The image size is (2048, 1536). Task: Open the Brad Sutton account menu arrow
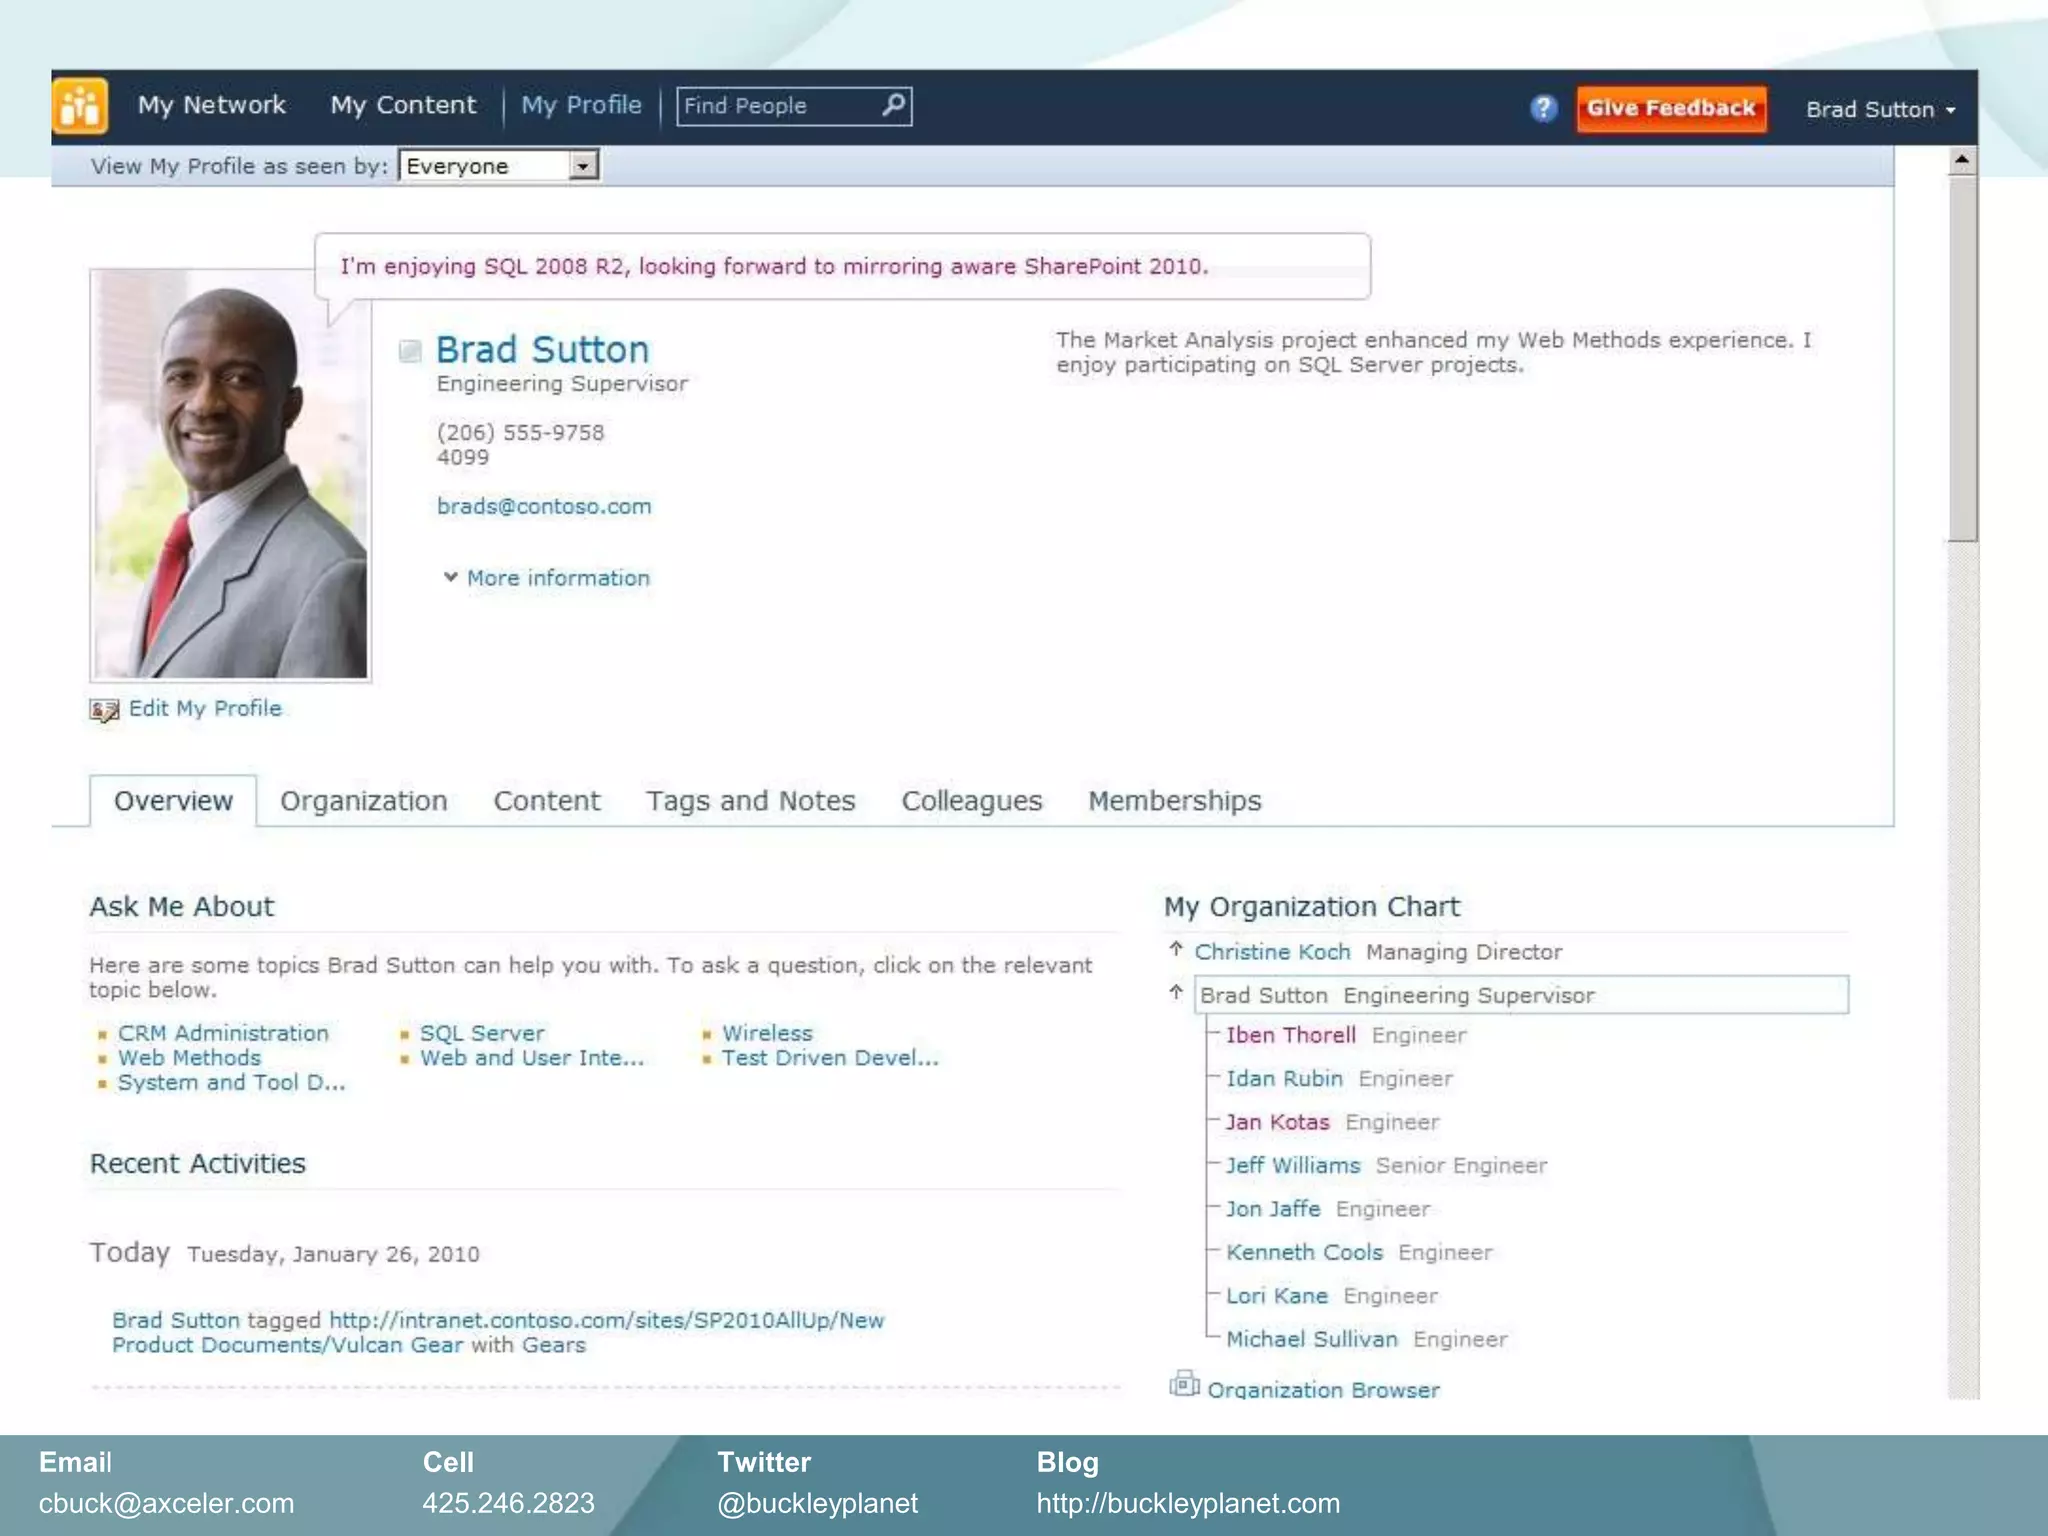tap(1950, 111)
